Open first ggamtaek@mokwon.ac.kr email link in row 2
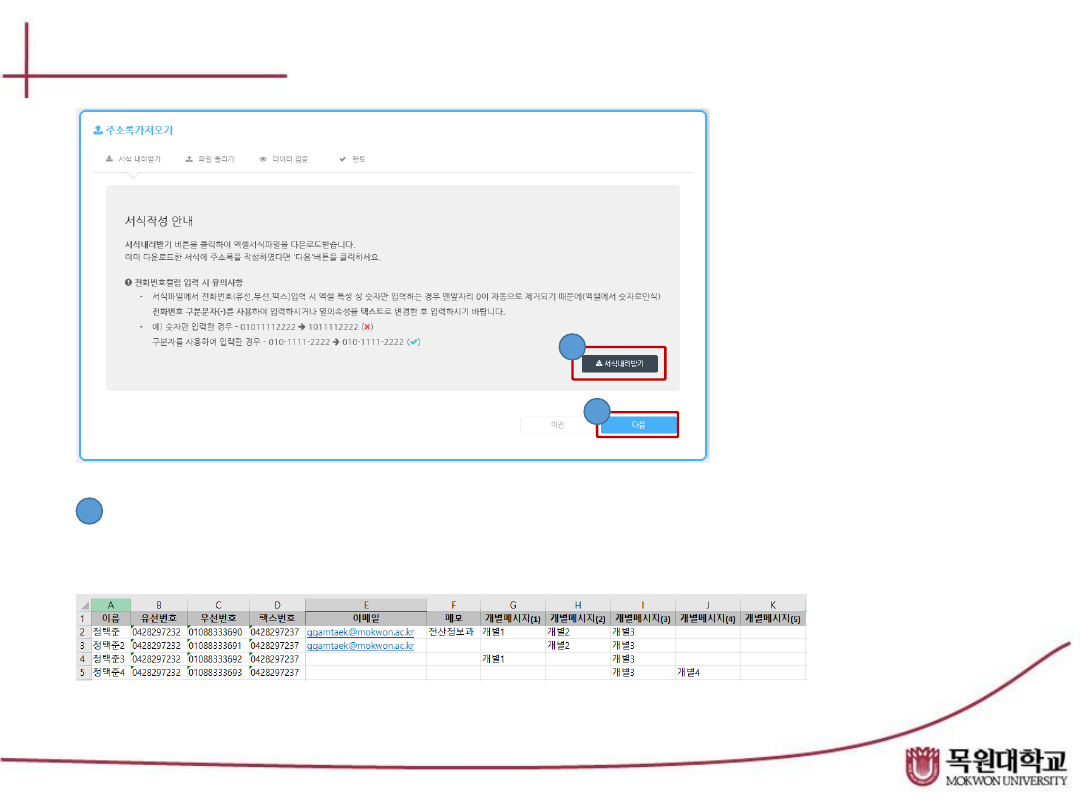This screenshot has width=1080, height=810. click(x=360, y=632)
